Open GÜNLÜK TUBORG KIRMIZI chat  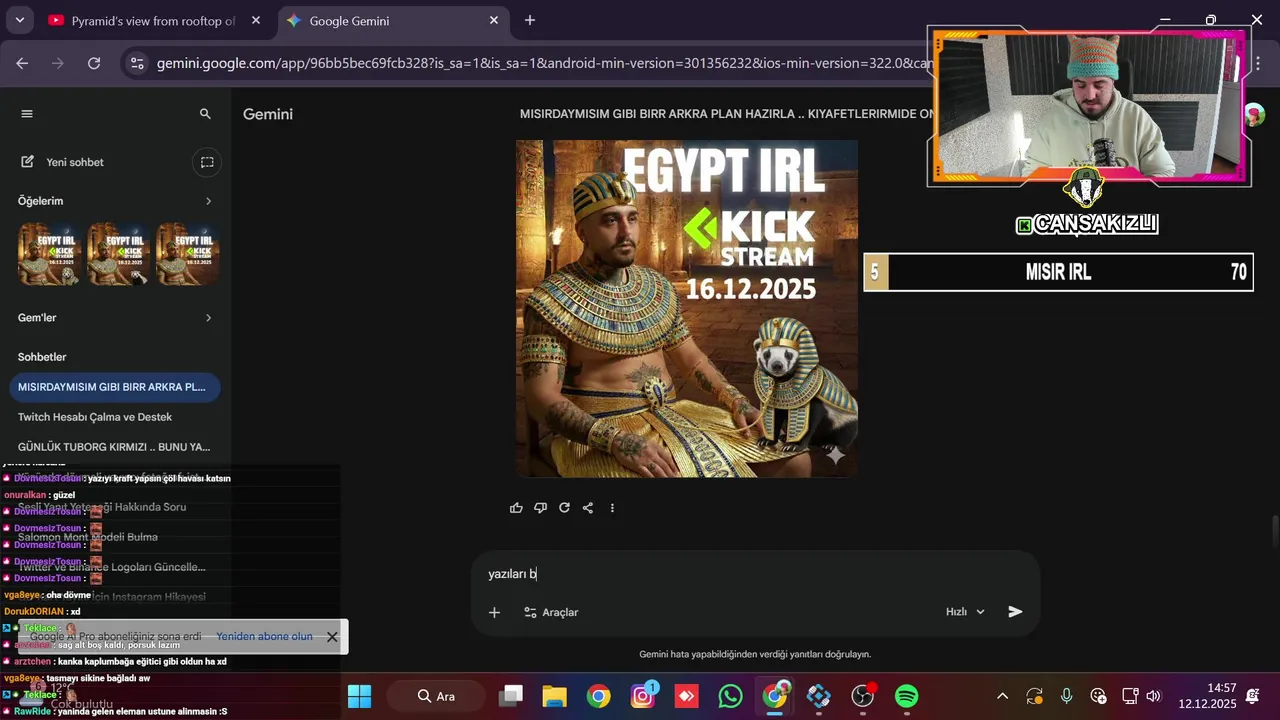click(x=114, y=447)
